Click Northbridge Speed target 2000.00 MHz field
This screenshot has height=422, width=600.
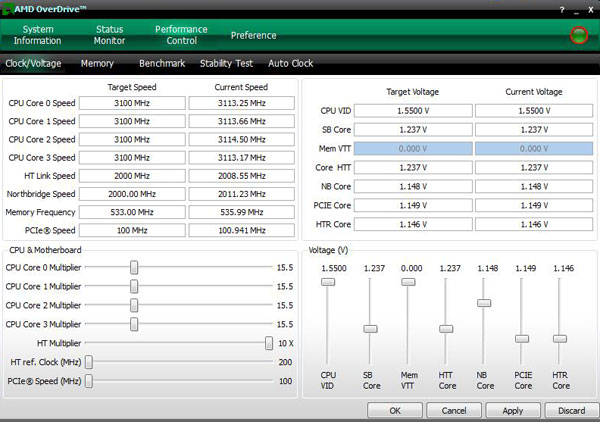click(132, 194)
